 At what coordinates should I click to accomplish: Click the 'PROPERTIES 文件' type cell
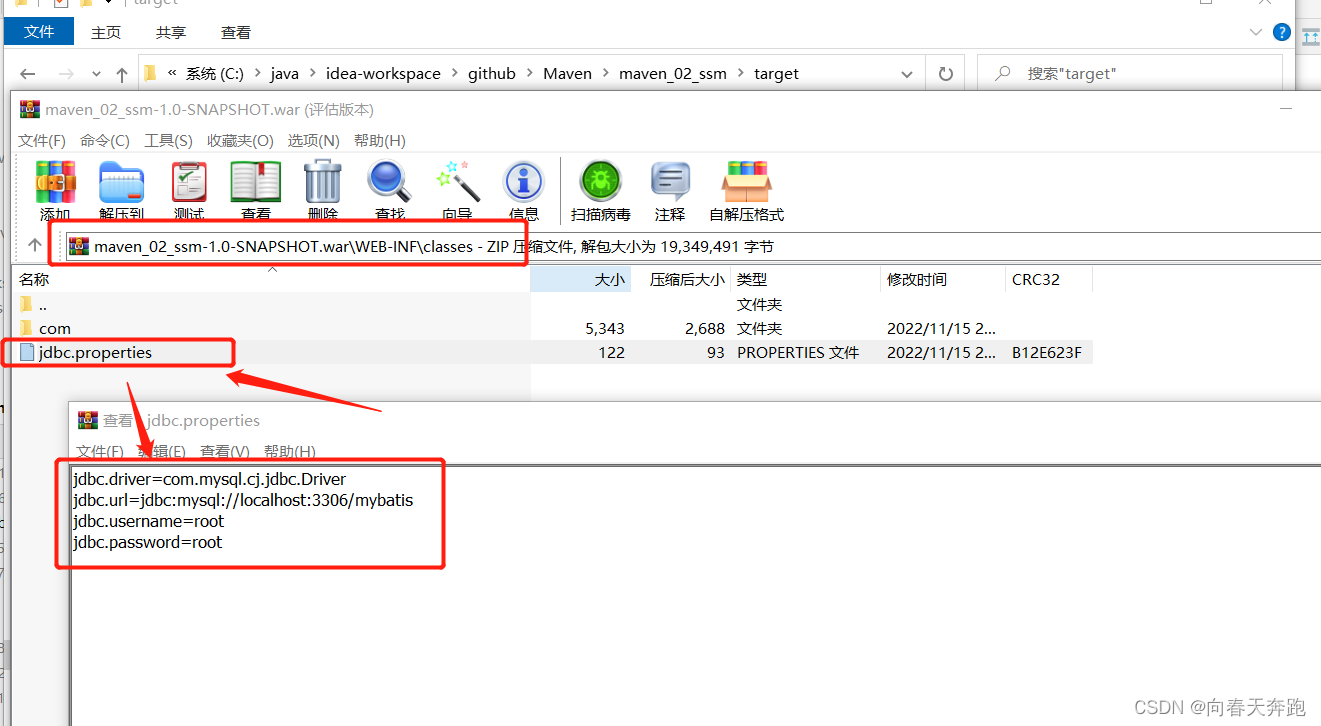pyautogui.click(x=798, y=352)
